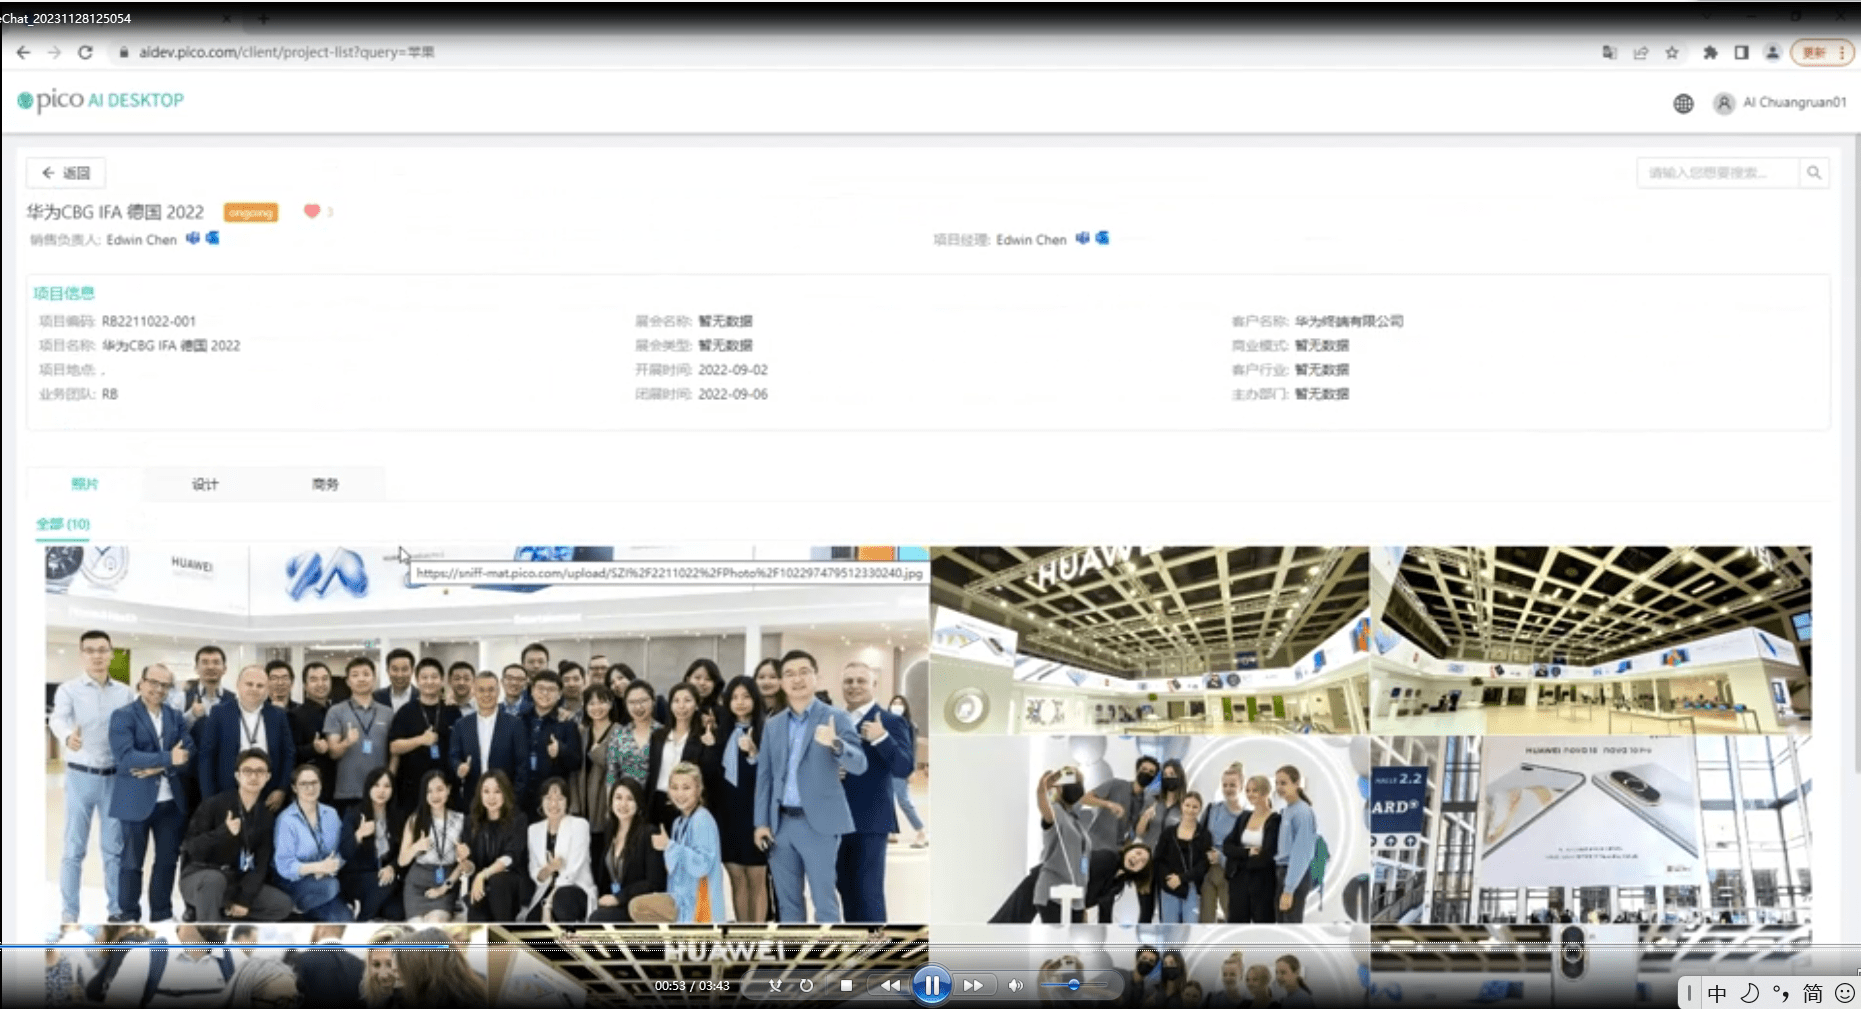Screen dimensions: 1861x1009
Task: Click the orange 更新 update button
Action: click(1821, 52)
